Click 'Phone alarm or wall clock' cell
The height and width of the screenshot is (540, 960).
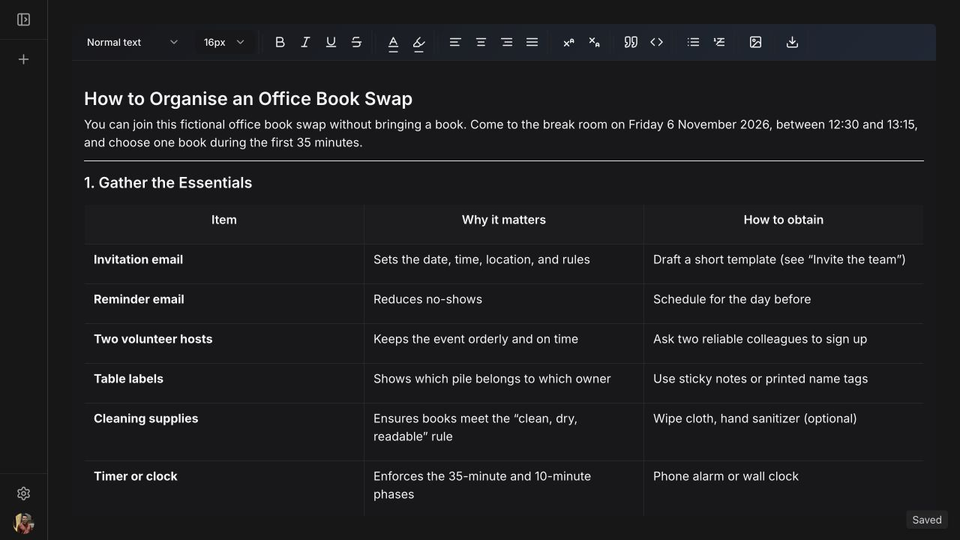(783, 488)
